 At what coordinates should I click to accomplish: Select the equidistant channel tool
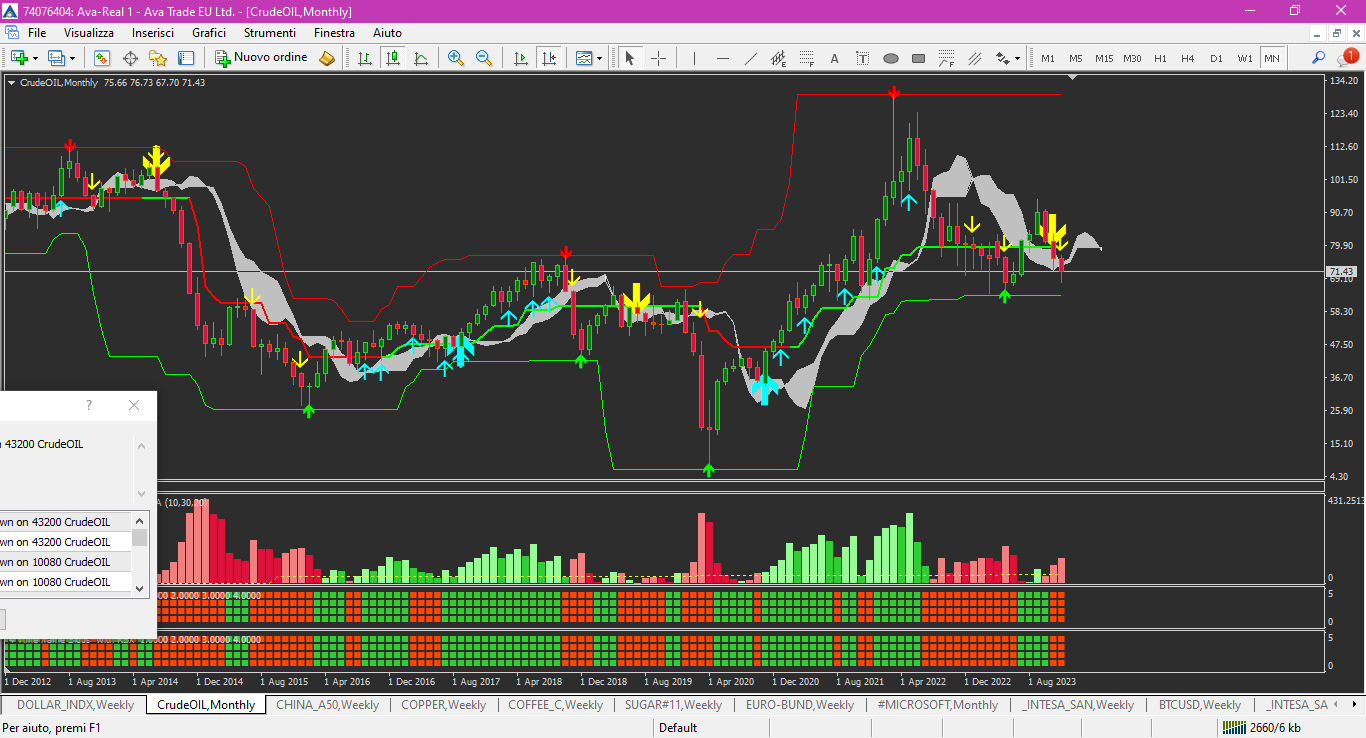pos(778,58)
